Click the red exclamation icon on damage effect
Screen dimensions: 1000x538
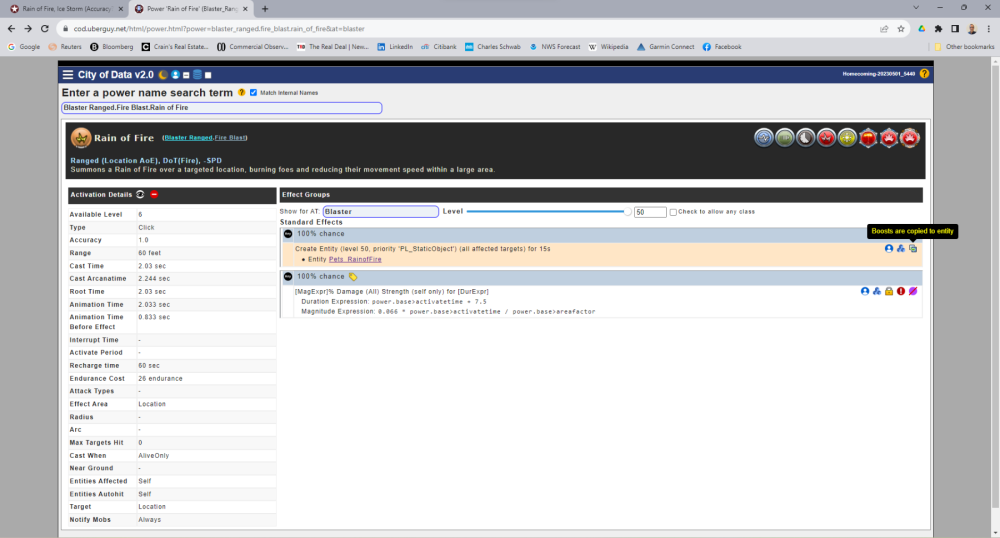[901, 291]
